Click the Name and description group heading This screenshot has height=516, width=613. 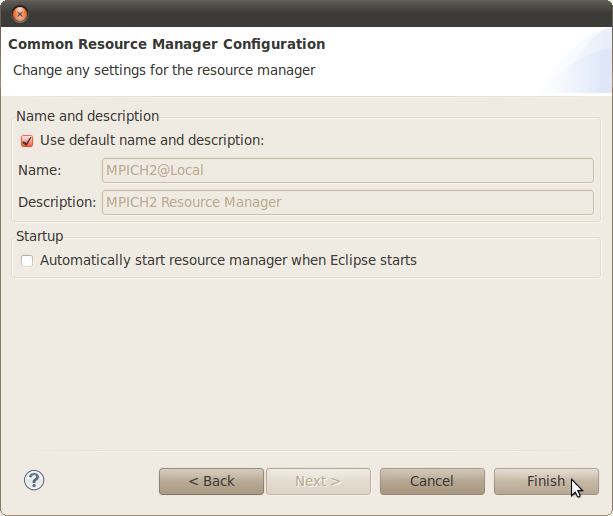click(x=88, y=116)
